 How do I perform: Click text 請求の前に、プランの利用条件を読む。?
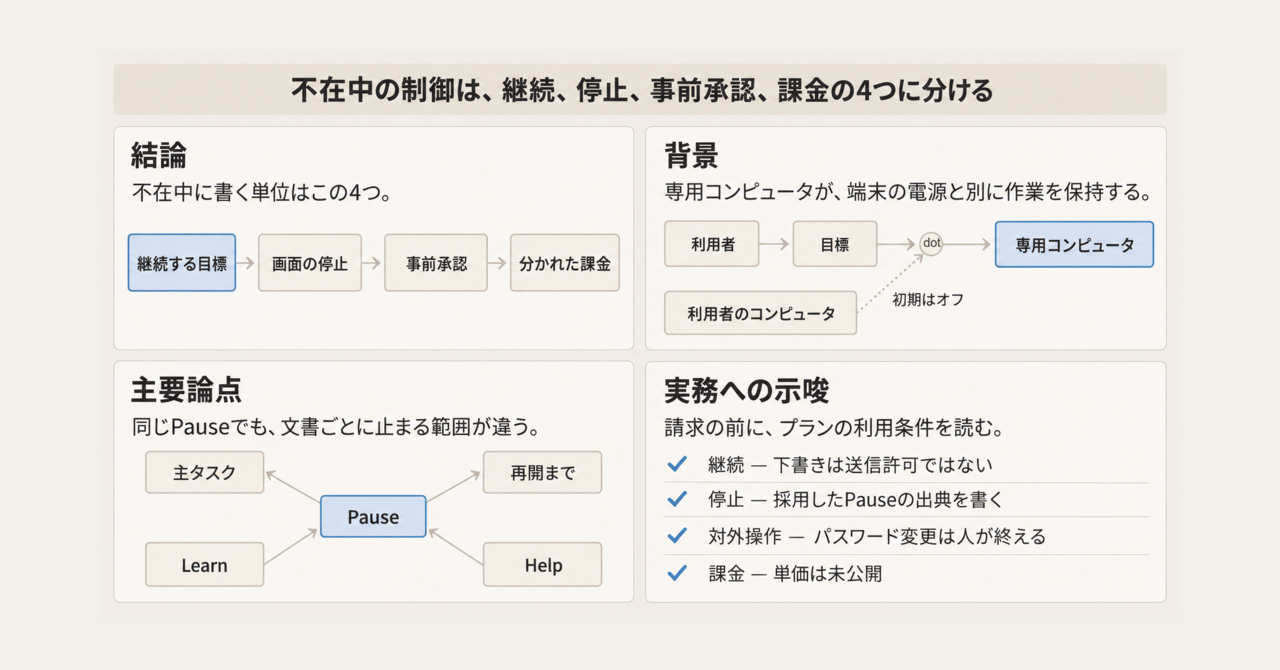point(834,428)
